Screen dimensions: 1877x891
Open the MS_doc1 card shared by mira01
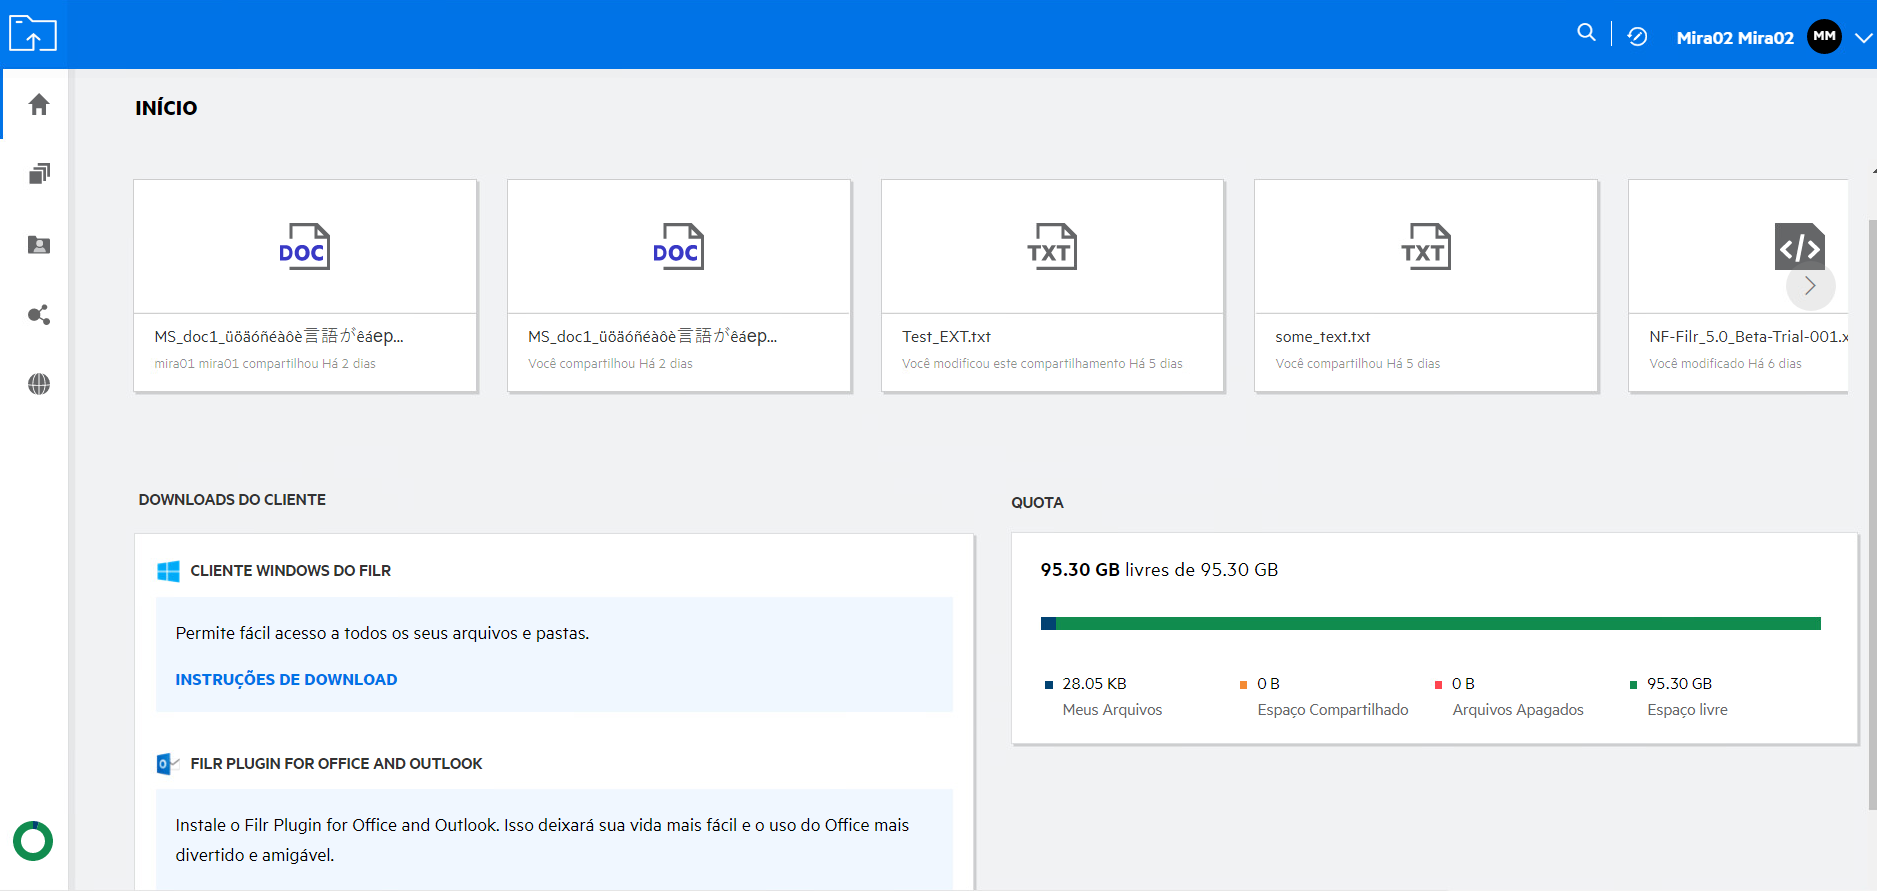[x=305, y=286]
